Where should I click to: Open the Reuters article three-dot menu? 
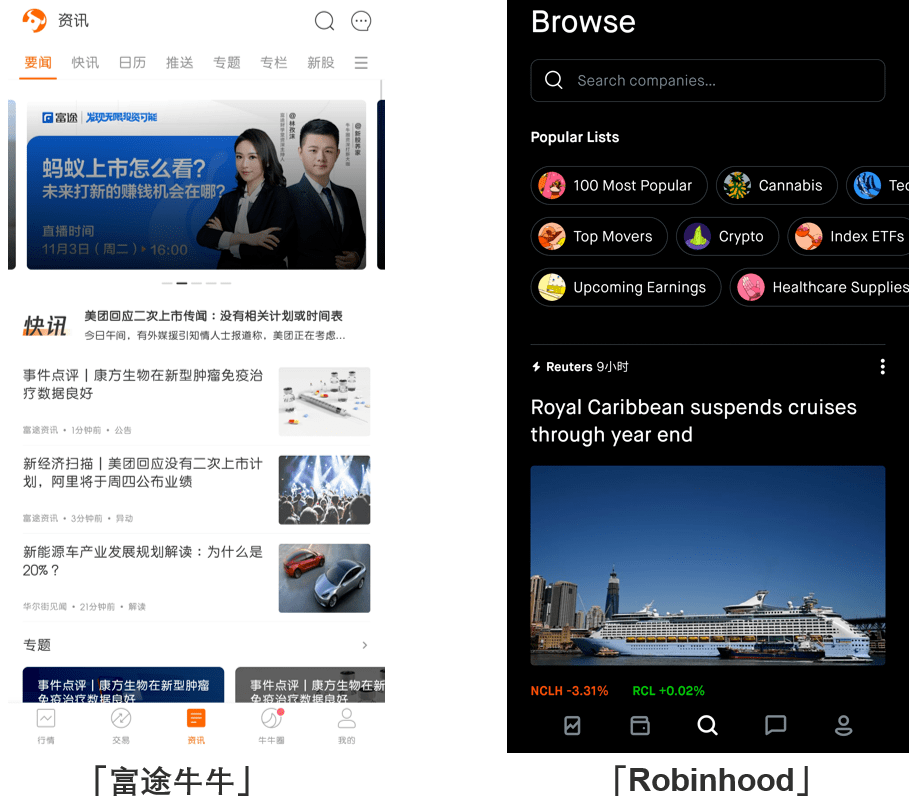882,366
